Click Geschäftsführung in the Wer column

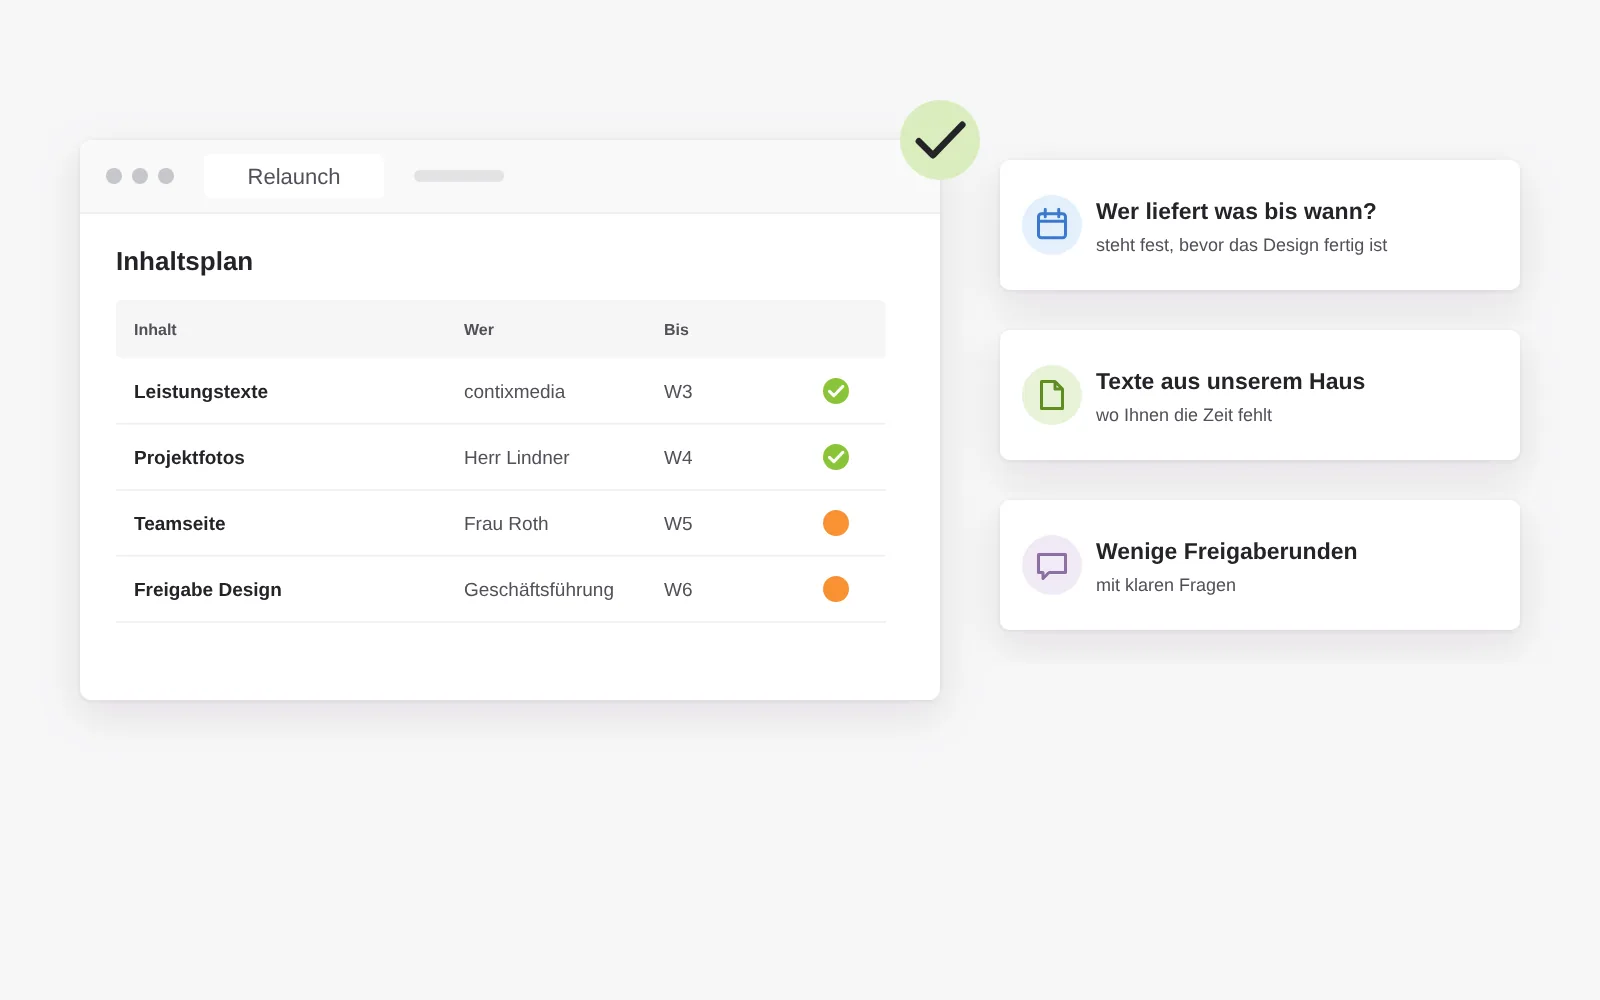539,590
